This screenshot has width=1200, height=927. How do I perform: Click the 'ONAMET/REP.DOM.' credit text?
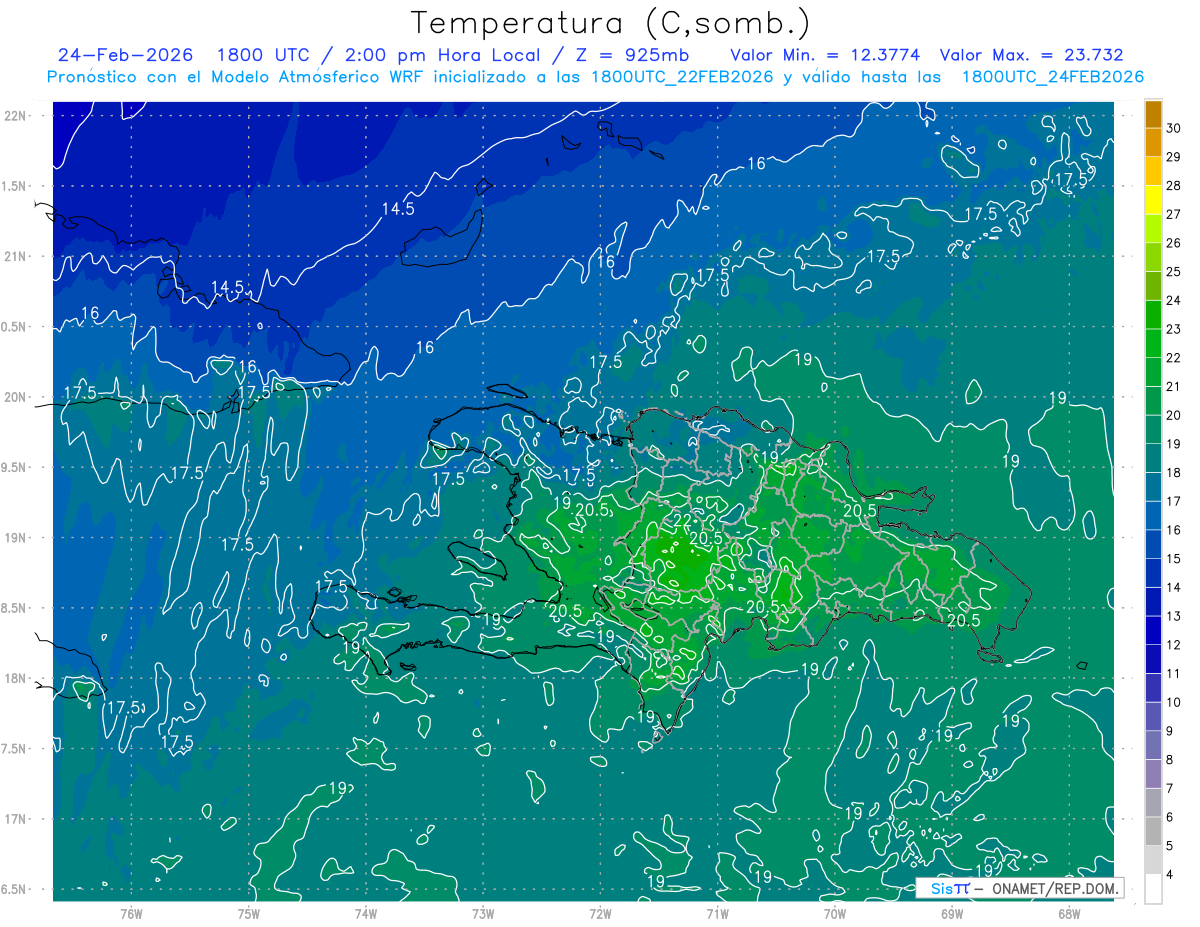(x=1054, y=888)
